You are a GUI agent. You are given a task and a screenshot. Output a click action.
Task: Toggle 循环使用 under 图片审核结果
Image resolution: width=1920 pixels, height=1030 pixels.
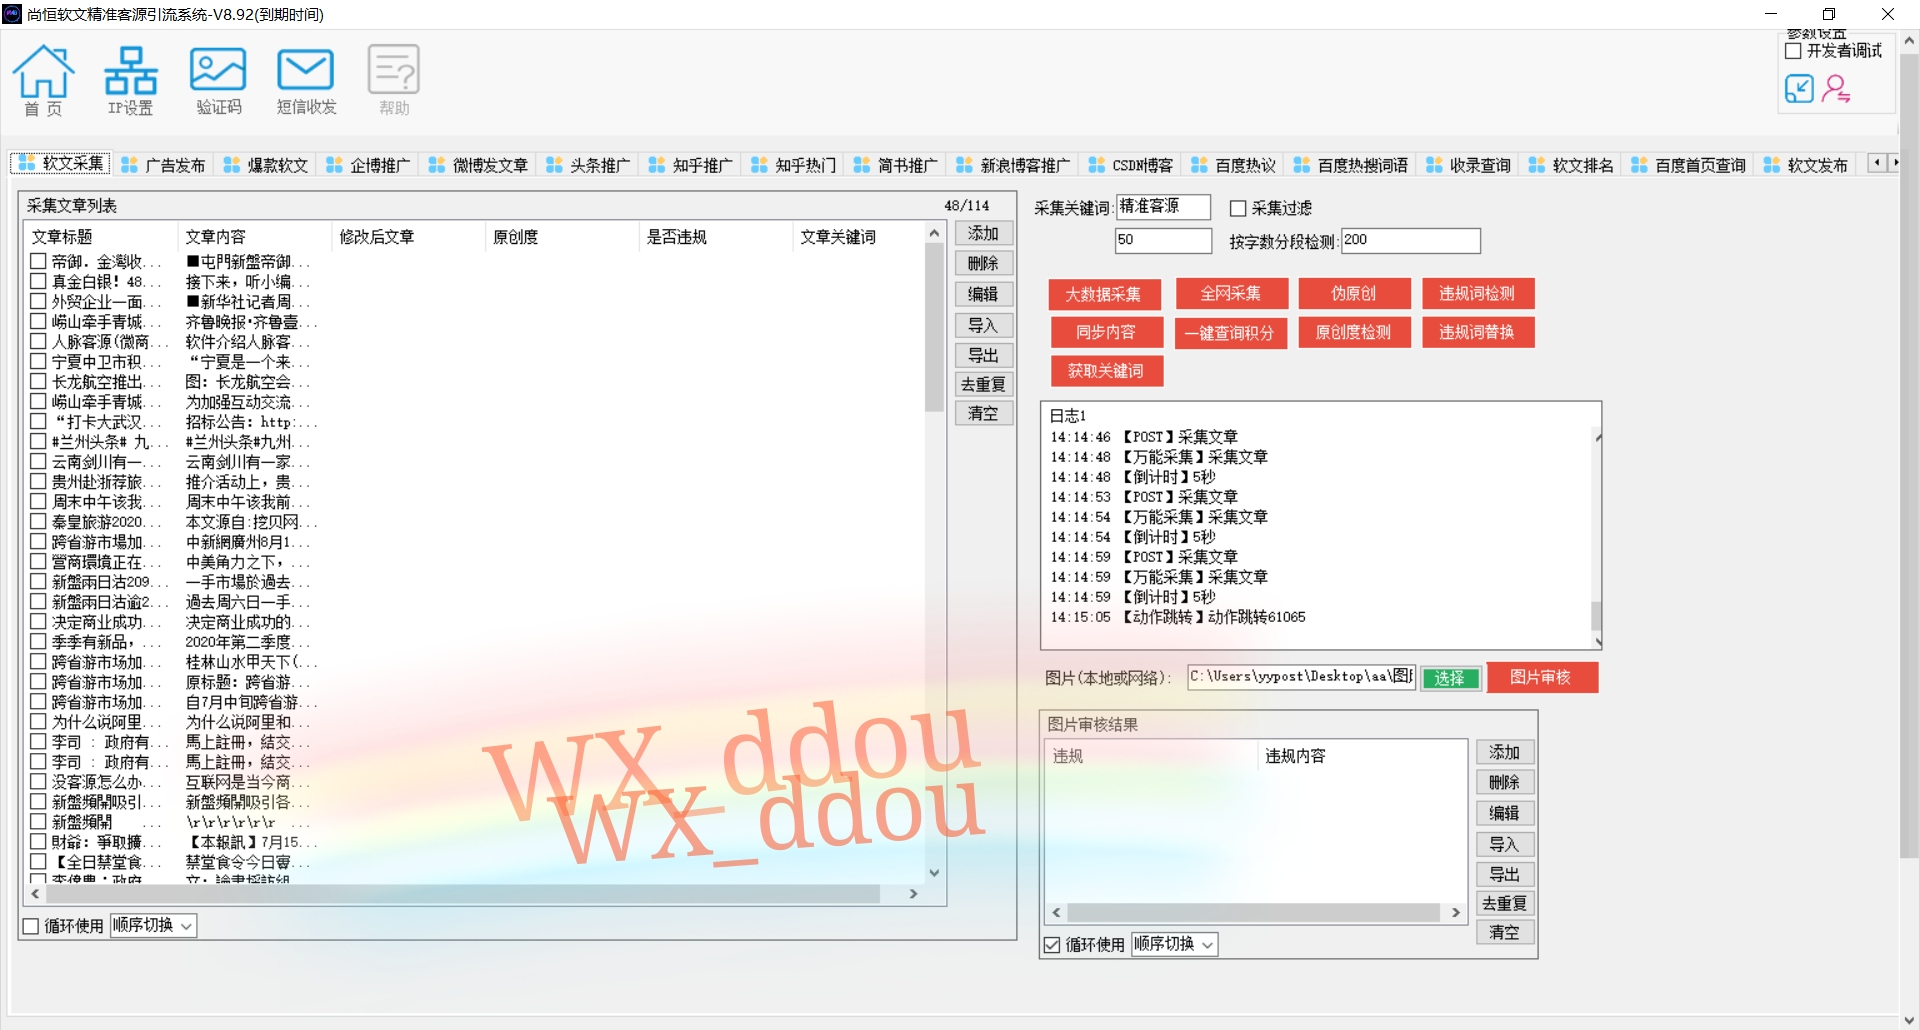pos(1052,944)
